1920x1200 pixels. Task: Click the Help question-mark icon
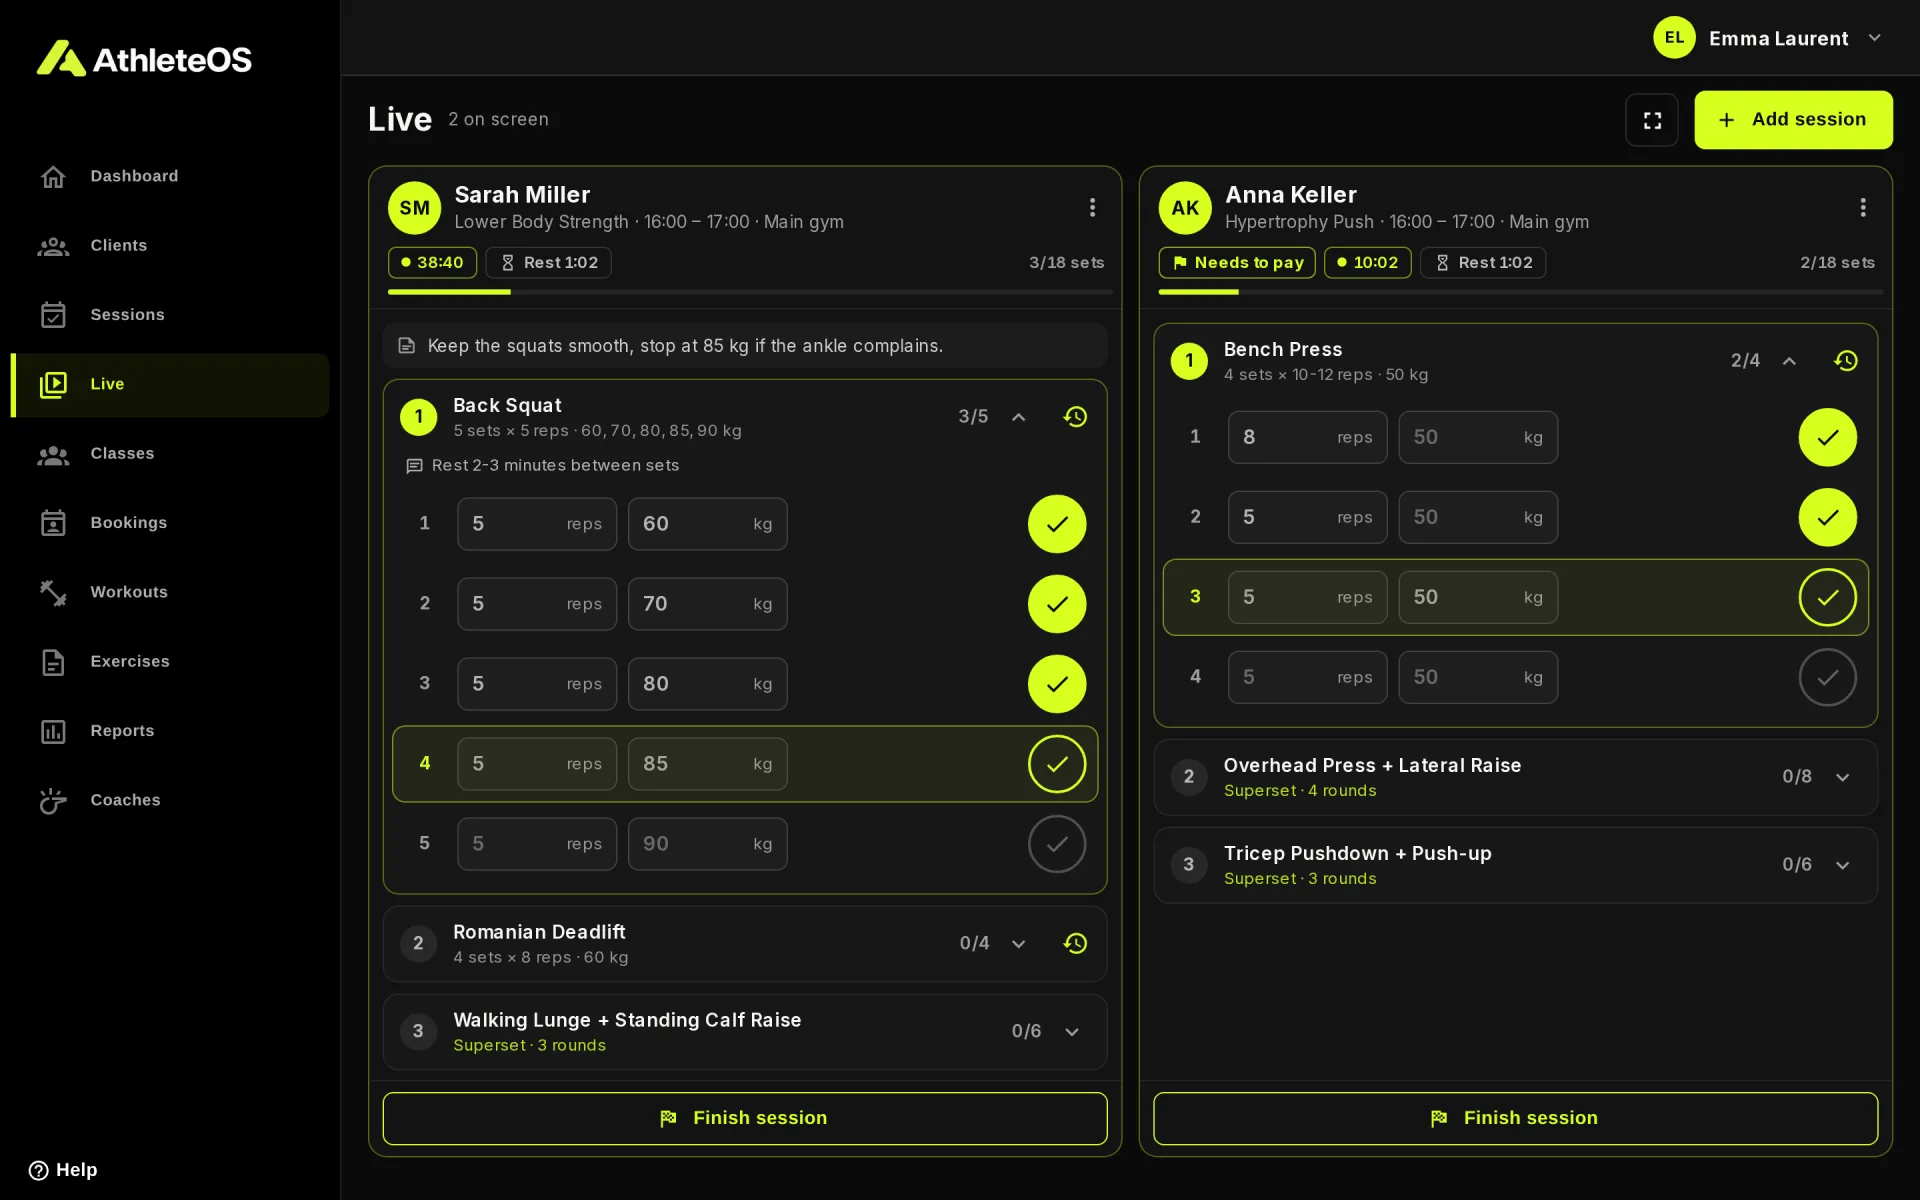[x=39, y=1170]
